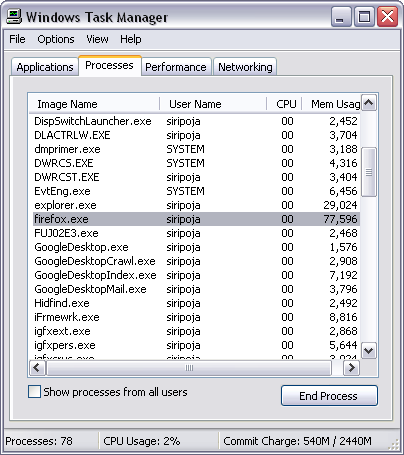
Task: Click the list scroll up arrow
Action: tap(369, 103)
